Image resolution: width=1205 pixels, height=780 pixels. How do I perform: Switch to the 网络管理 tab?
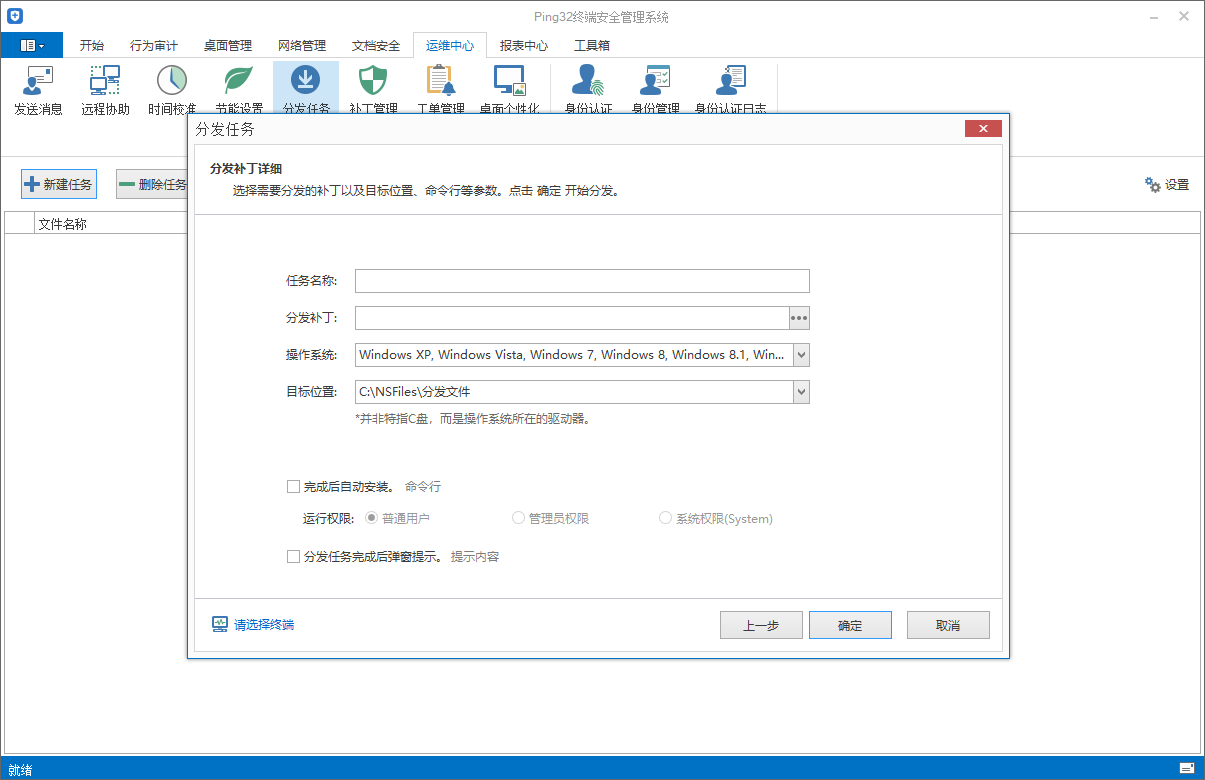click(302, 45)
